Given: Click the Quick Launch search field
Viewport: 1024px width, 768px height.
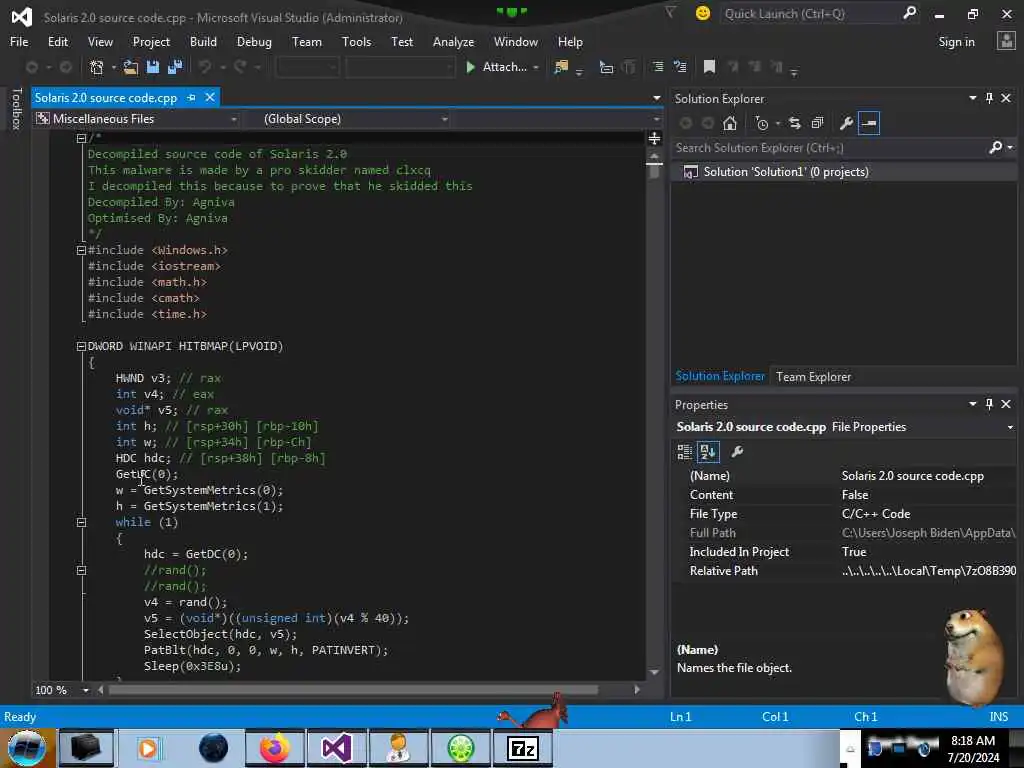Looking at the screenshot, I should point(810,14).
